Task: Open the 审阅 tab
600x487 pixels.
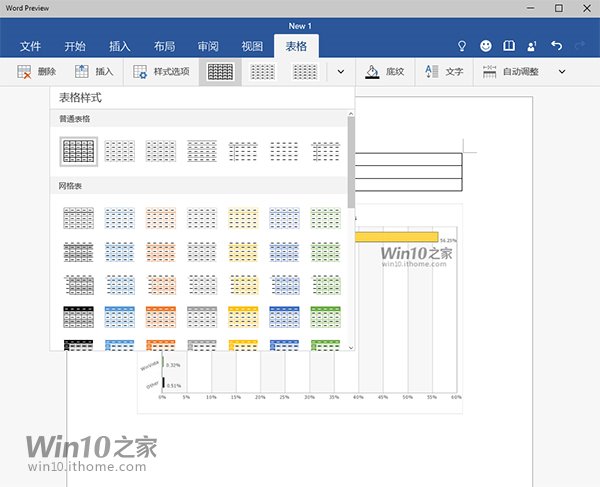Action: [x=208, y=46]
